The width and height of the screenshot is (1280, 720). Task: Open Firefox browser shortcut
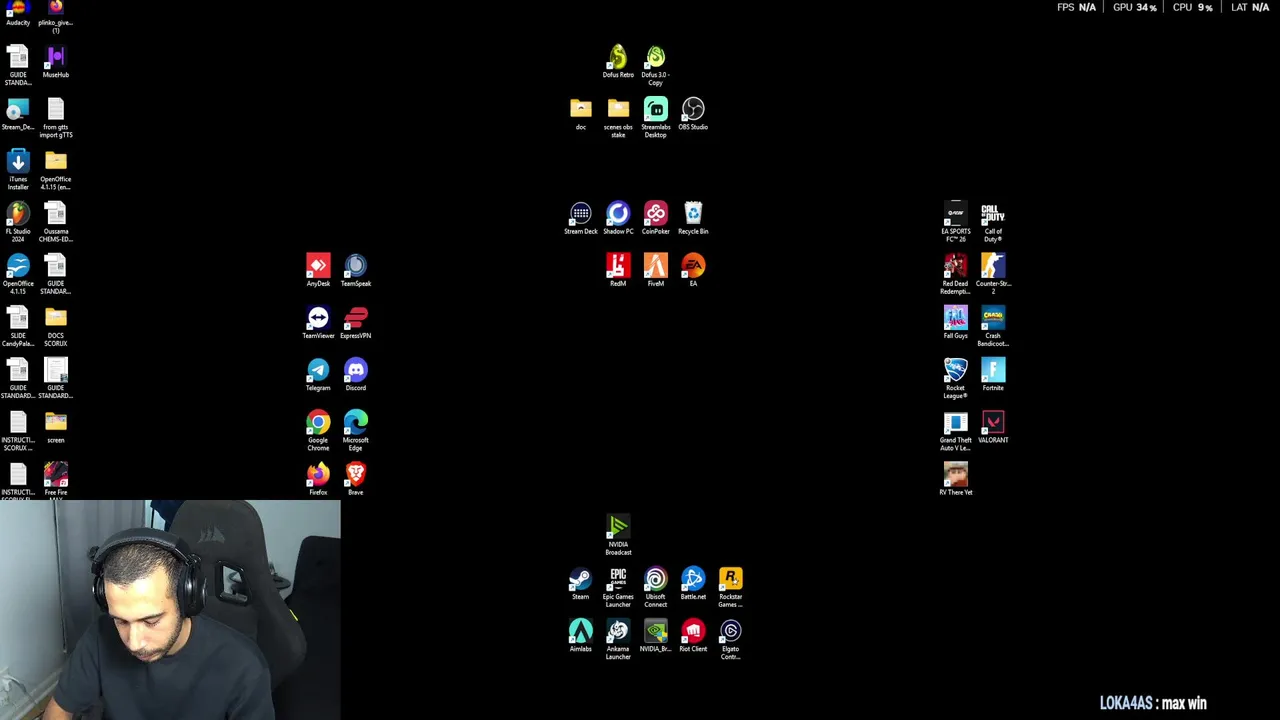pos(318,478)
